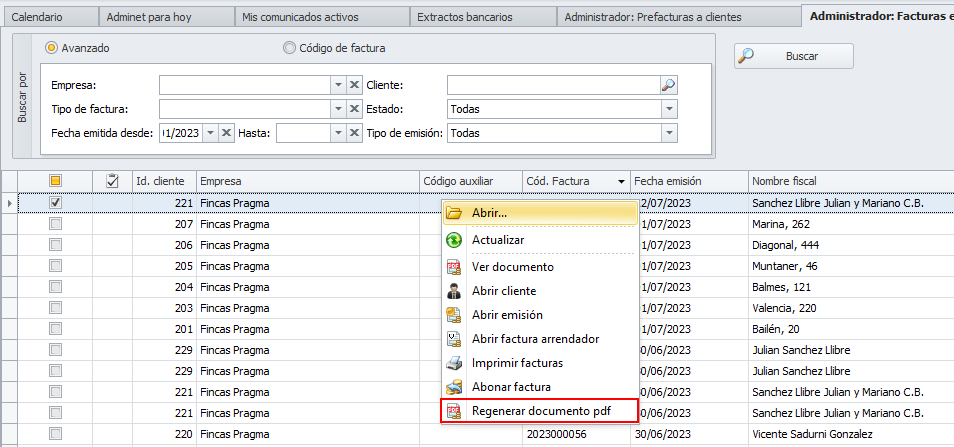Image resolution: width=954 pixels, height=447 pixels.
Task: Open the Fecha emitida desde date picker
Action: pos(210,133)
